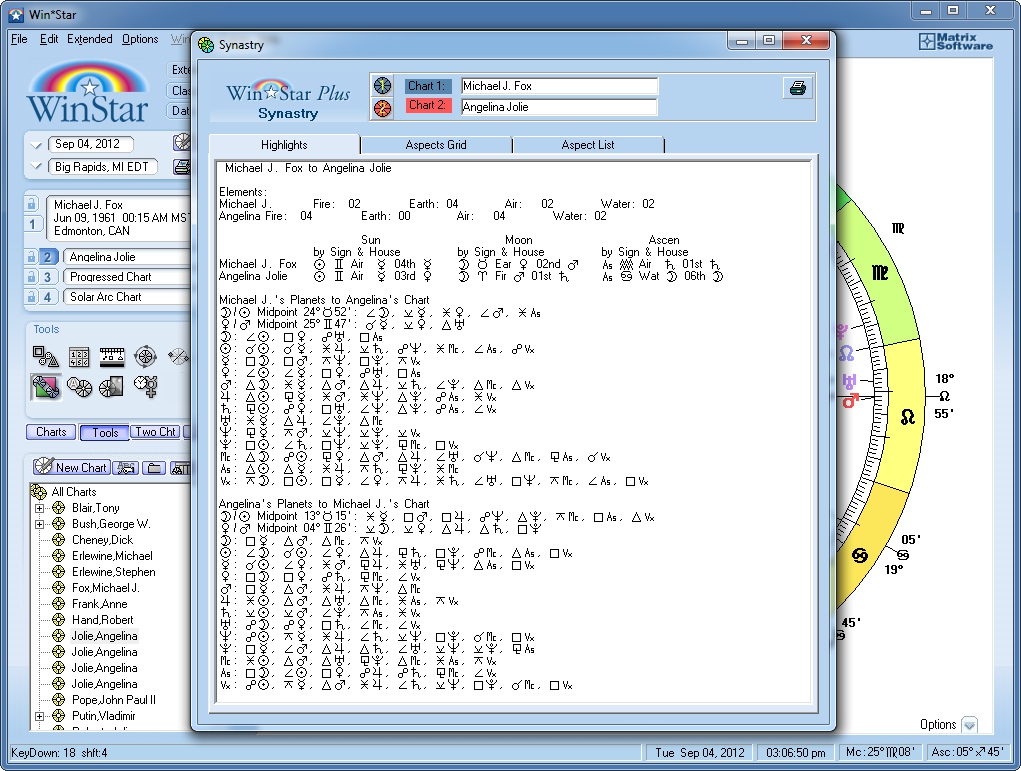Viewport: 1021px width, 771px height.
Task: Select Erlewine, Michael in the chart list
Action: click(x=112, y=555)
